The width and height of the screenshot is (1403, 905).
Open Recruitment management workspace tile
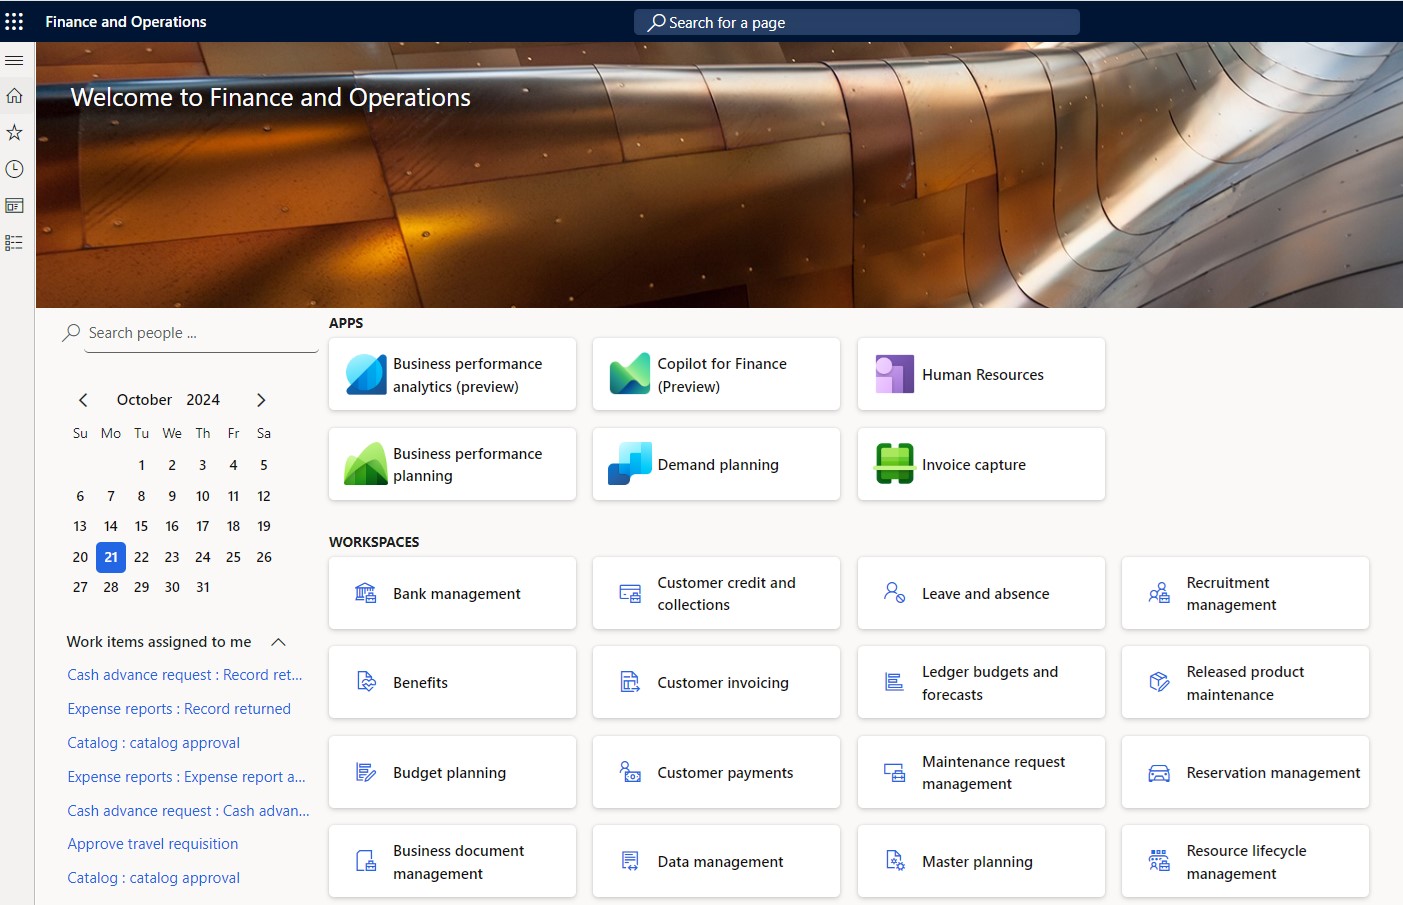tap(1245, 593)
